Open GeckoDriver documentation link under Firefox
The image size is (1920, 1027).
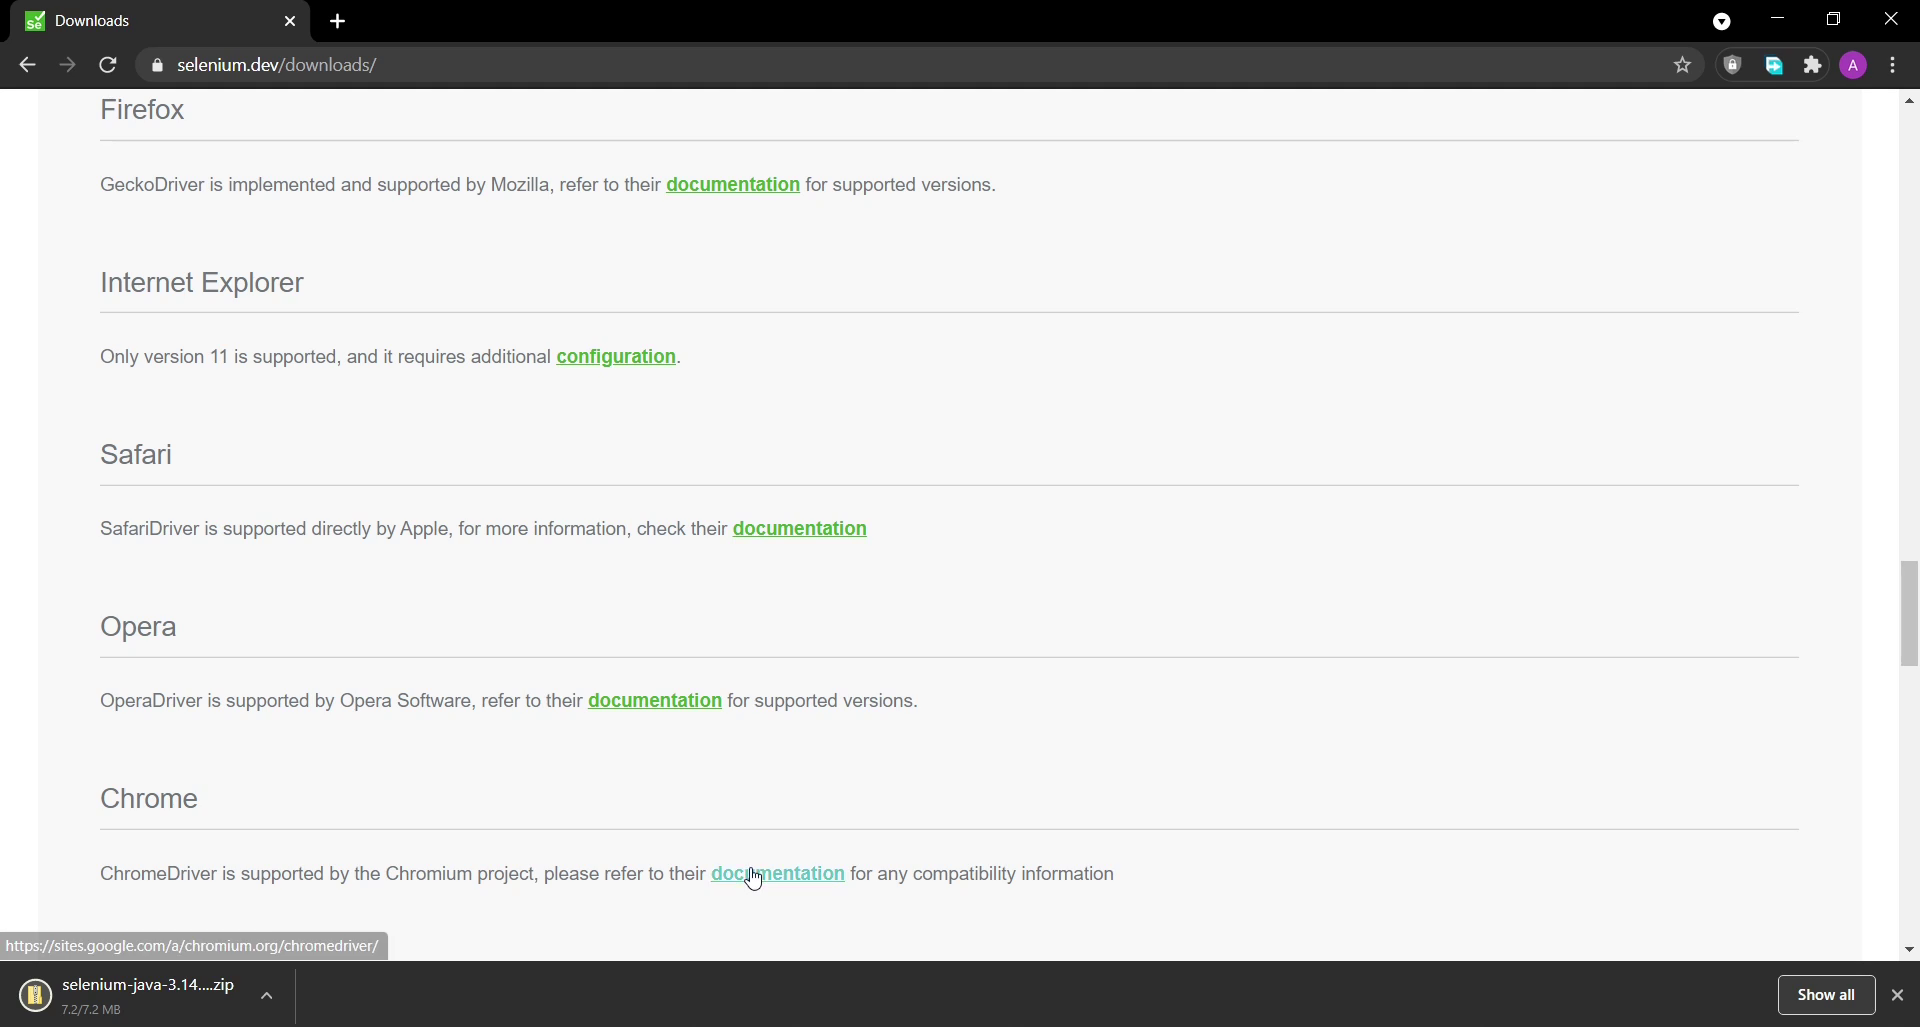733,185
